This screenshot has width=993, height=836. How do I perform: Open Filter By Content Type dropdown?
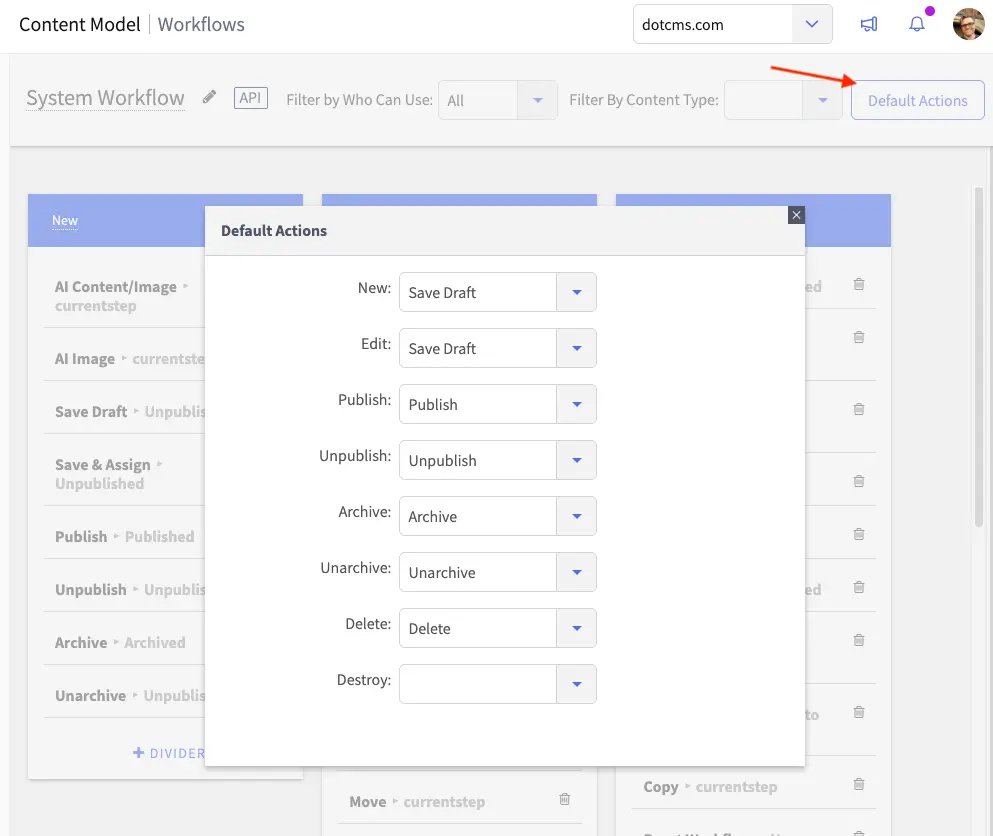(x=822, y=100)
